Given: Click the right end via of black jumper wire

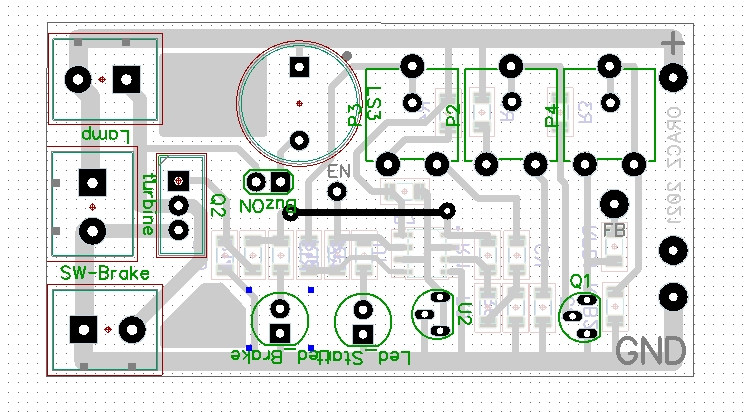Looking at the screenshot, I should (x=447, y=211).
